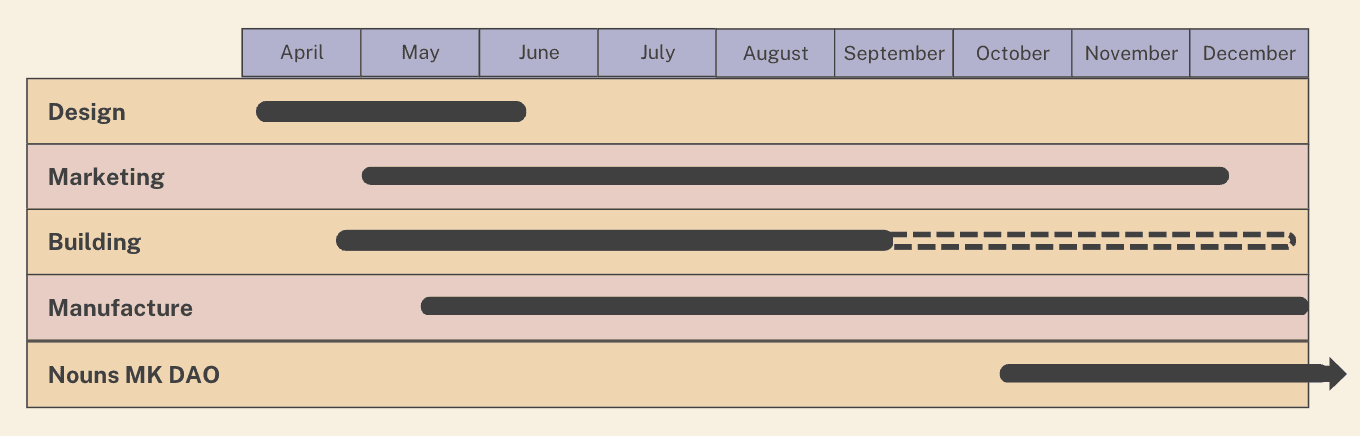Click the October header cell
Screen dimensions: 1360x436
click(1012, 53)
